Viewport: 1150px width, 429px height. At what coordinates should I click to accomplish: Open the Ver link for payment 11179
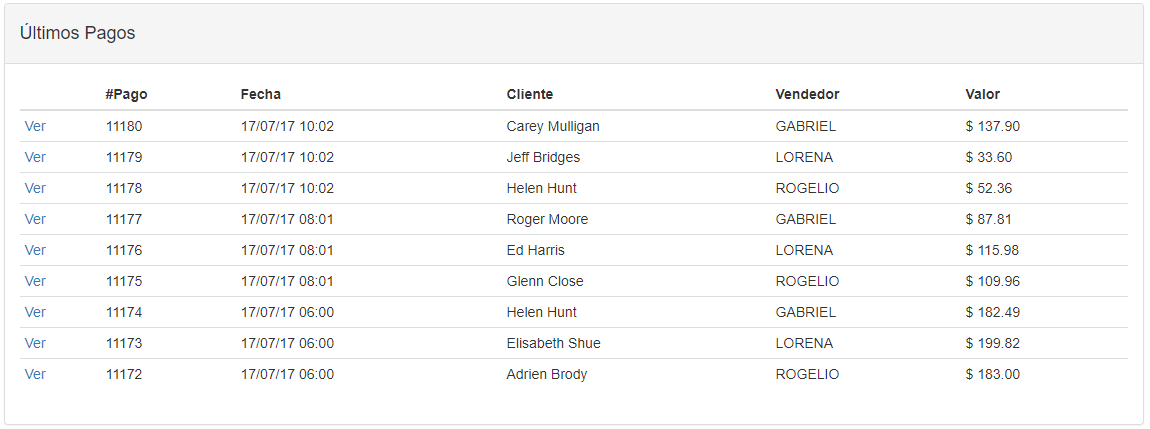coord(35,157)
